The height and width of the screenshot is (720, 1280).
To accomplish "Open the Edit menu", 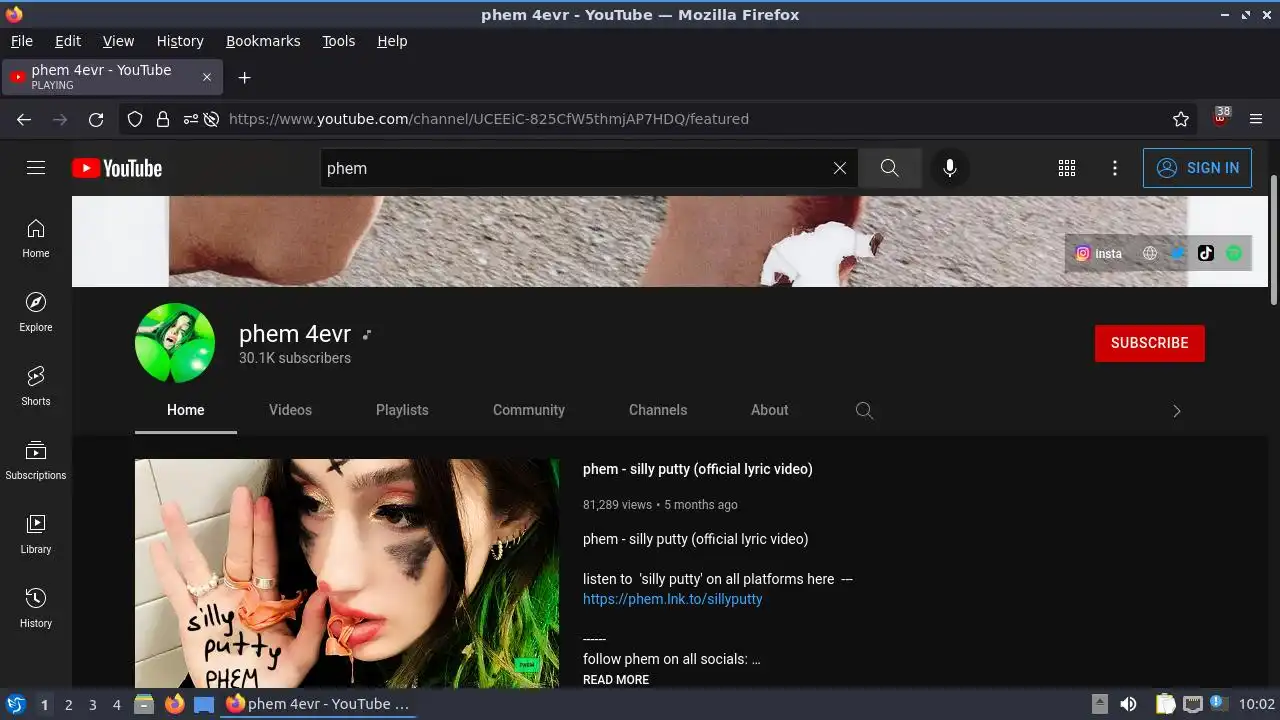I will (68, 41).
